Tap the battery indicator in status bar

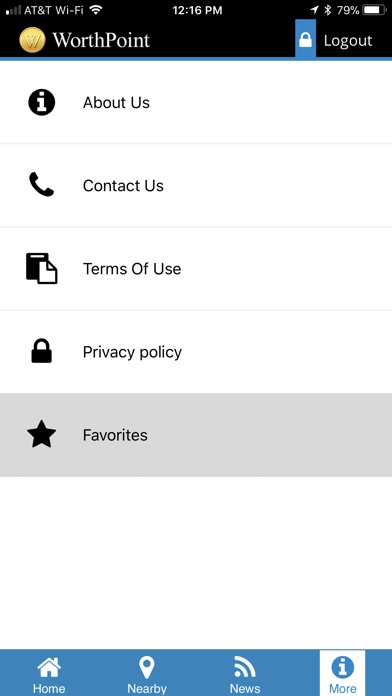coord(374,10)
